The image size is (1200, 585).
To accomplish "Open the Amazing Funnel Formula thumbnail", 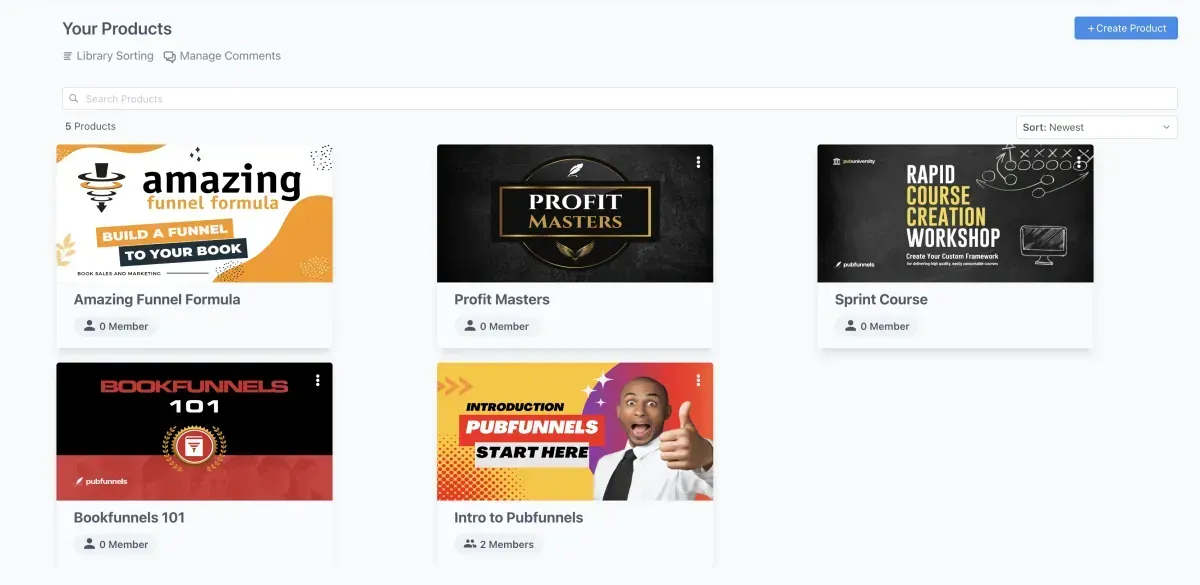I will [194, 213].
